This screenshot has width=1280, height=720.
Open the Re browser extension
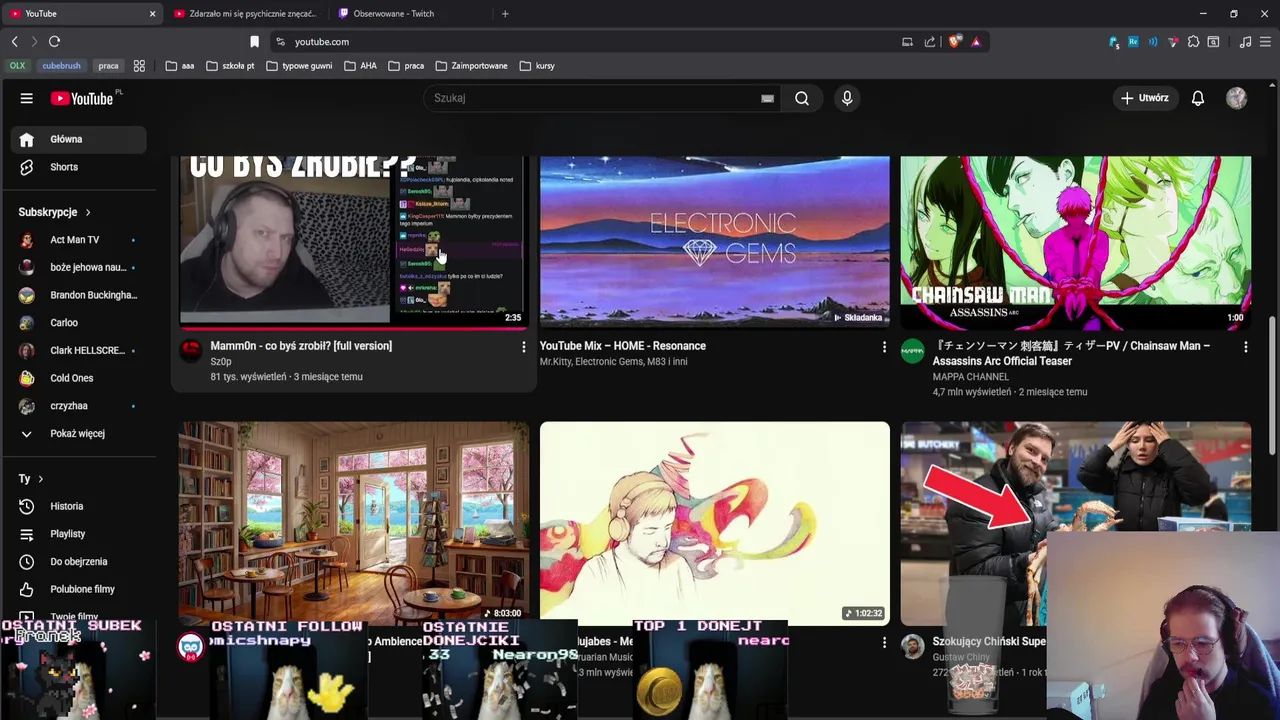[x=1133, y=41]
